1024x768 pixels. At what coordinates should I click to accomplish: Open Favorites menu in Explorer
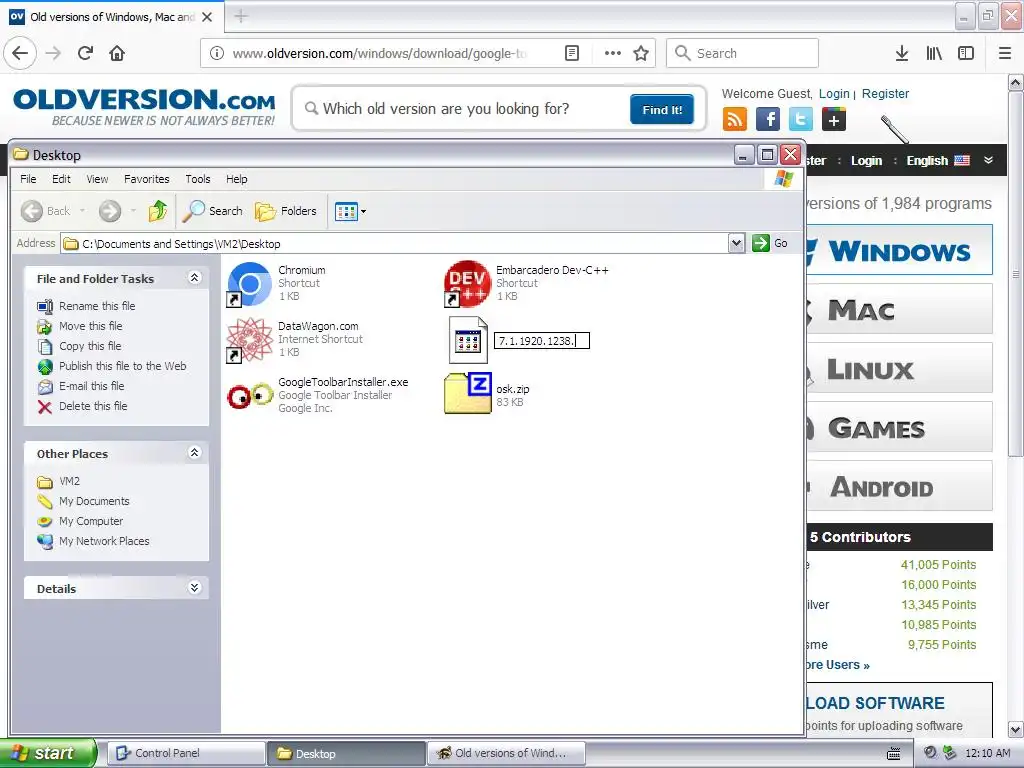(x=146, y=179)
